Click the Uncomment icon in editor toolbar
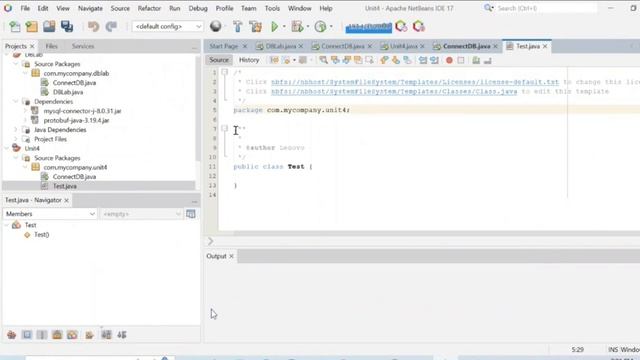 point(487,60)
